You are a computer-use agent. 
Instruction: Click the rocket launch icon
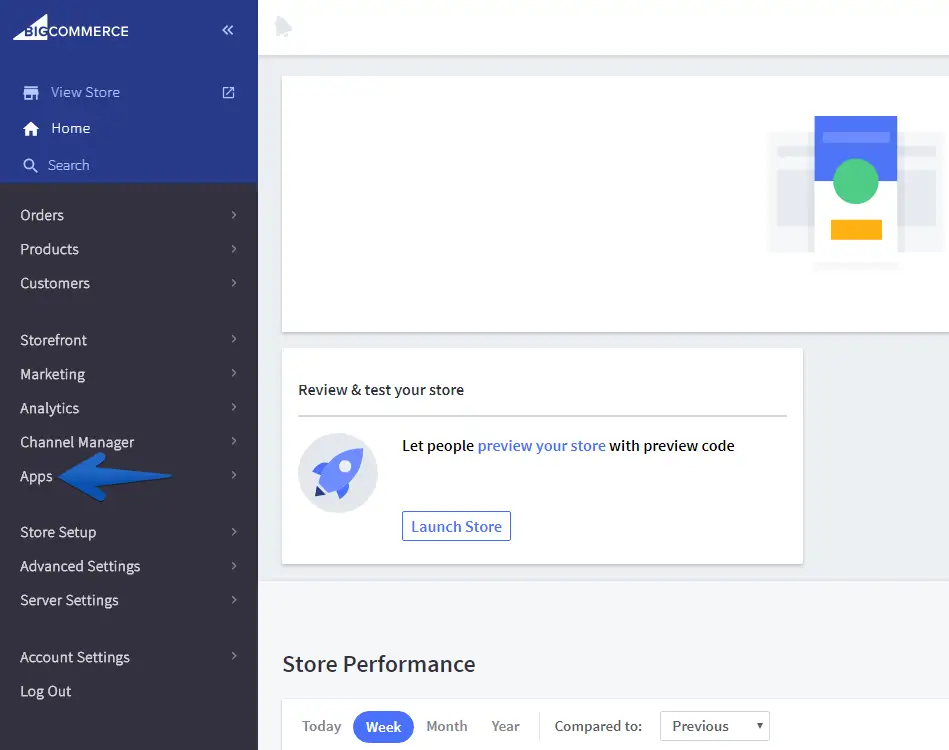(x=338, y=473)
